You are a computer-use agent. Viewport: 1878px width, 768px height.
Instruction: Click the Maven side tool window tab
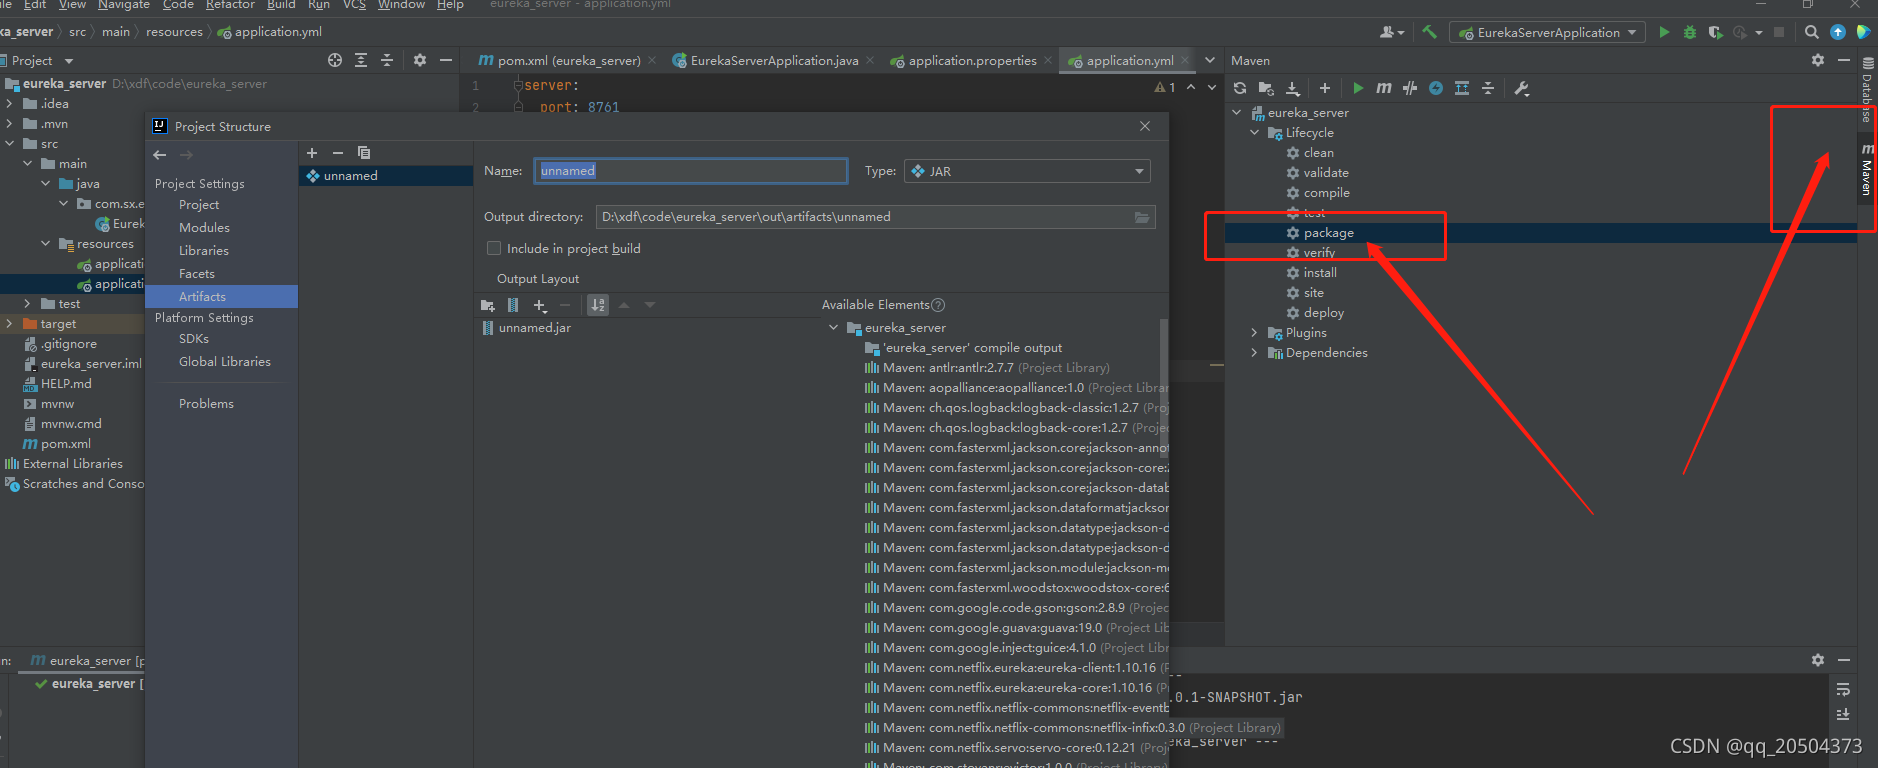pyautogui.click(x=1867, y=170)
